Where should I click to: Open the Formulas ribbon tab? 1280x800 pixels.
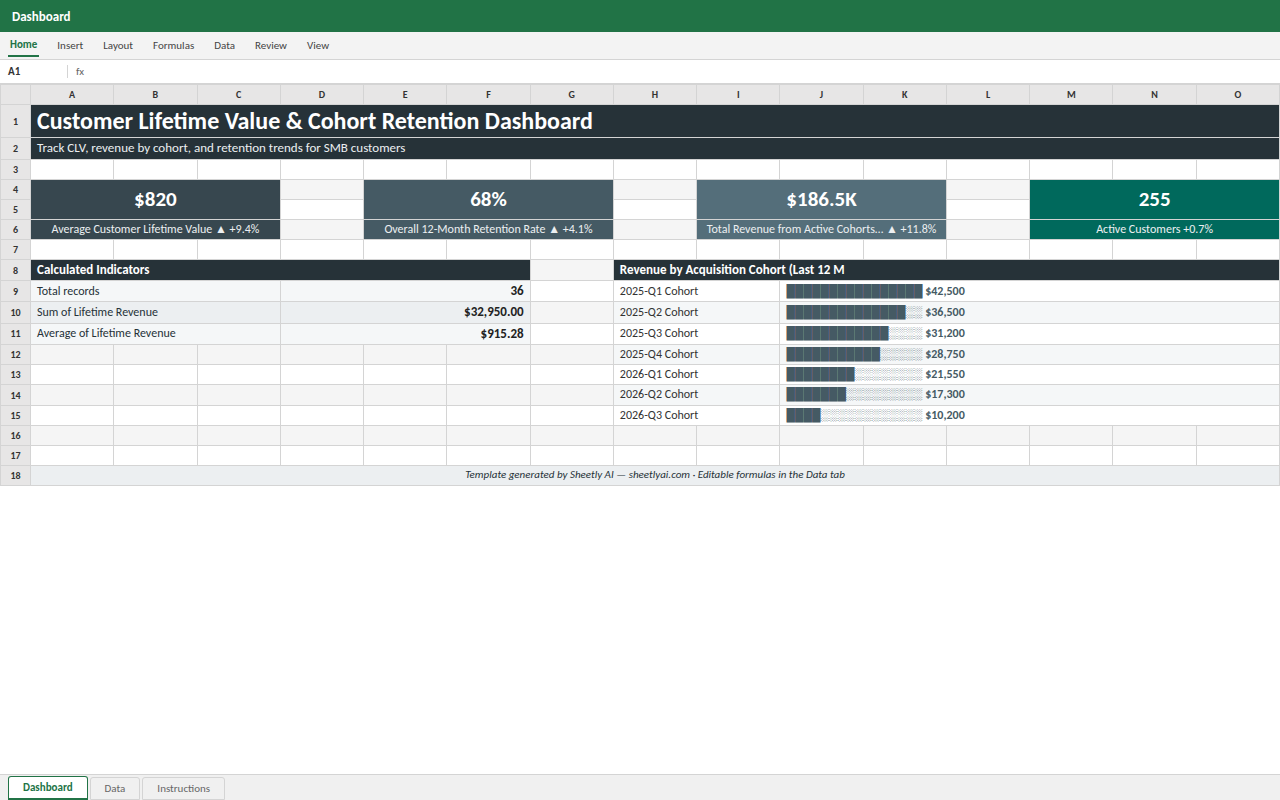tap(173, 45)
